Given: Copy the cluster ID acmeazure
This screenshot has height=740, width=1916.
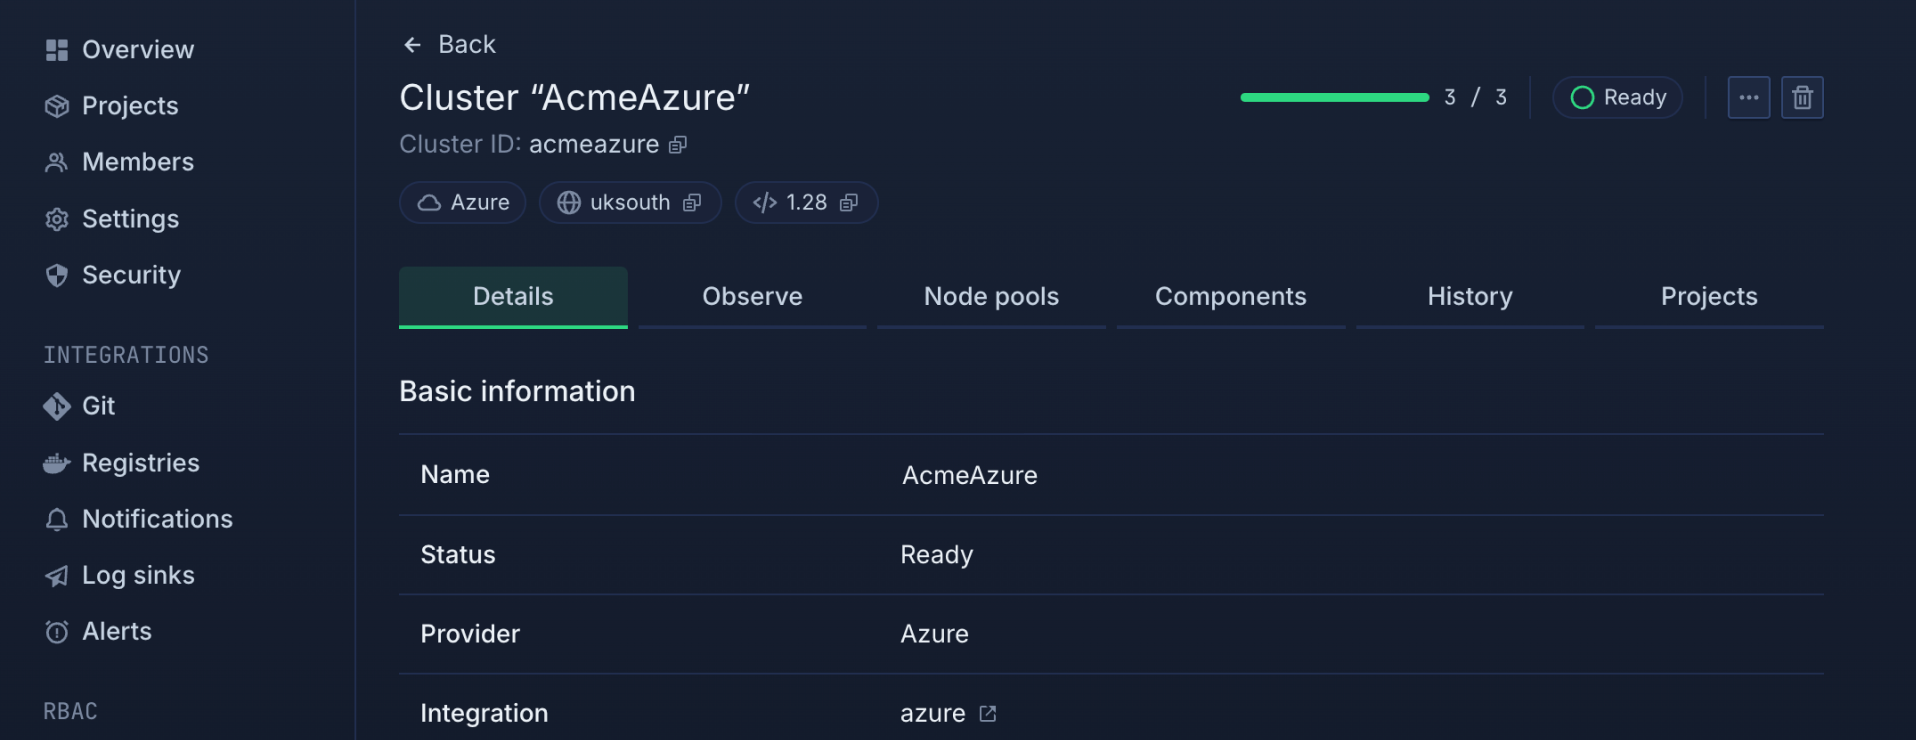Looking at the screenshot, I should click(678, 144).
